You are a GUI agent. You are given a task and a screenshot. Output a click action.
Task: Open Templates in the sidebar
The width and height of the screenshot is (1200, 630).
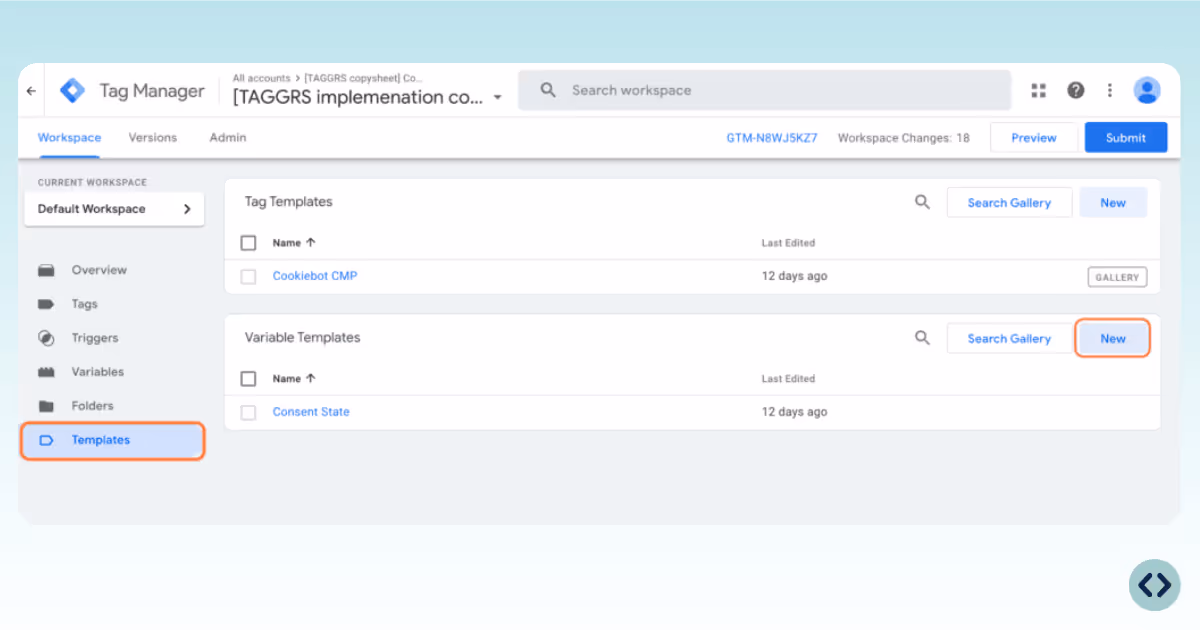click(112, 440)
